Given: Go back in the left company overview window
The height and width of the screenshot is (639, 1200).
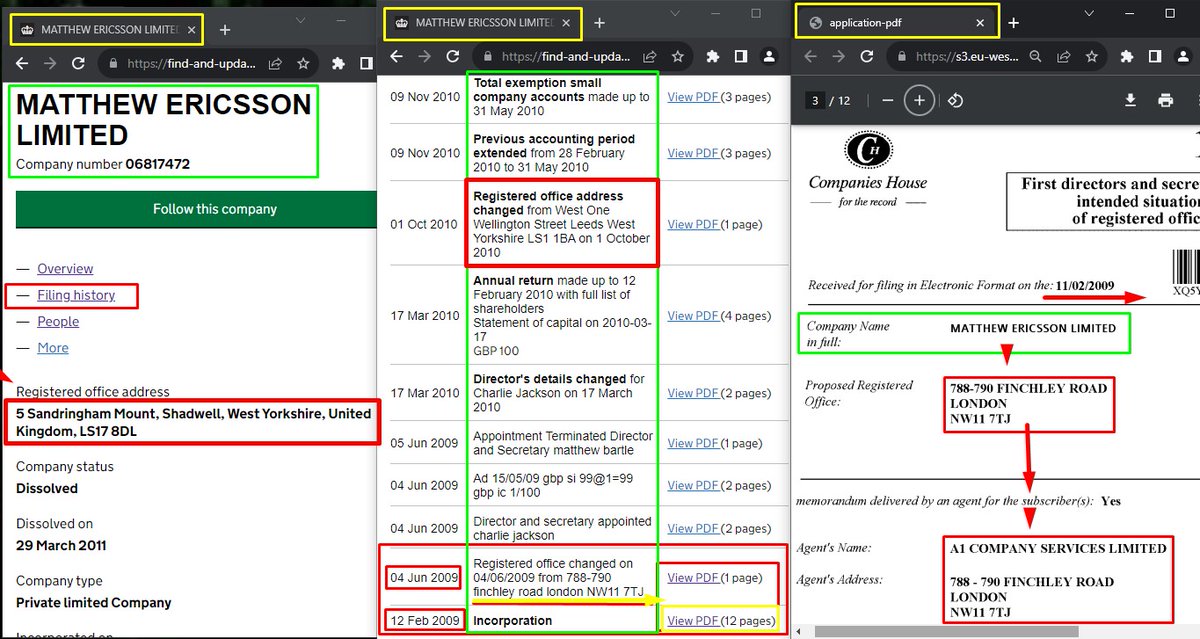Looking at the screenshot, I should click(x=22, y=64).
